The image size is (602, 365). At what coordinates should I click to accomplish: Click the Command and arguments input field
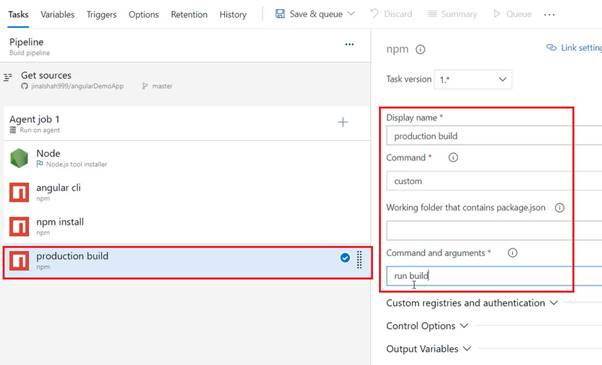pyautogui.click(x=494, y=276)
